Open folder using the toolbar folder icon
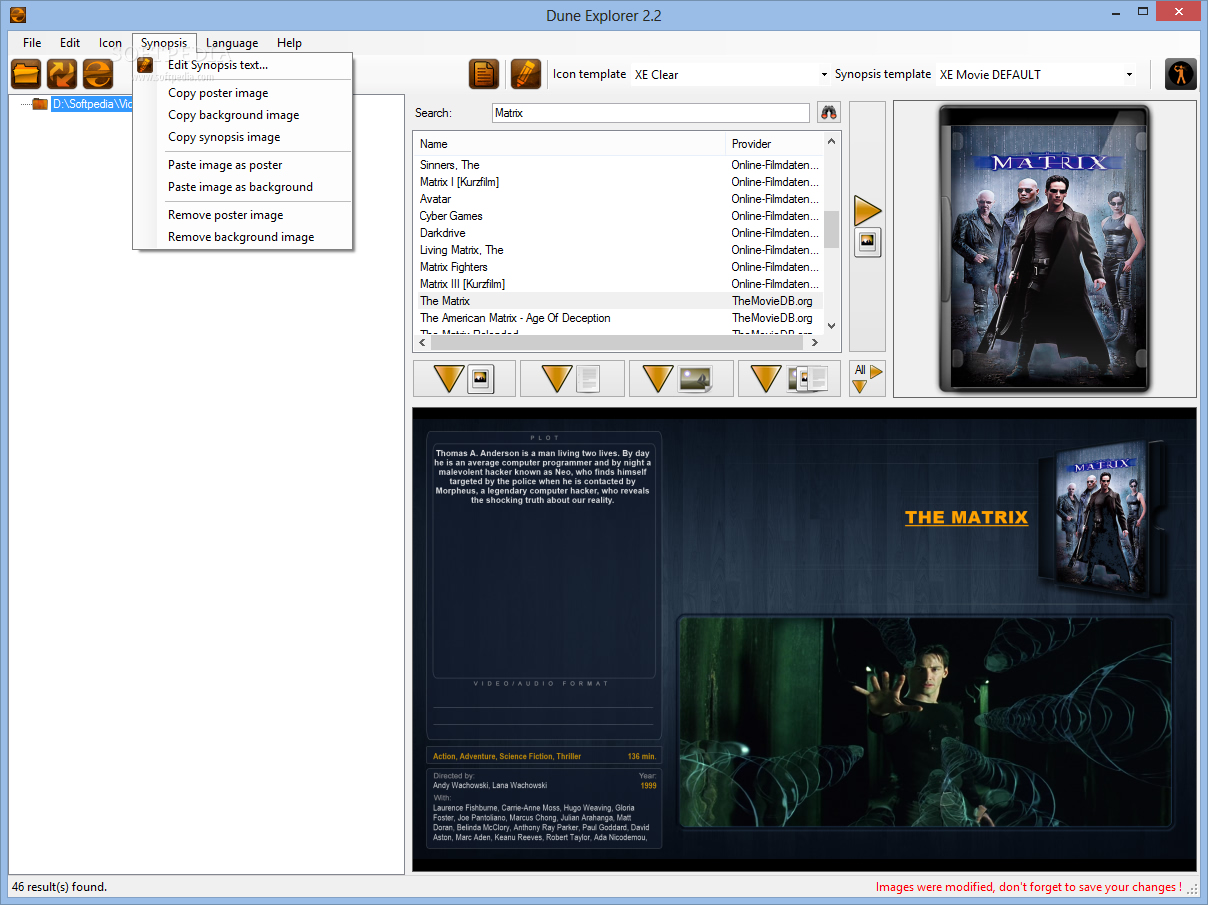Viewport: 1208px width, 905px height. click(x=26, y=74)
